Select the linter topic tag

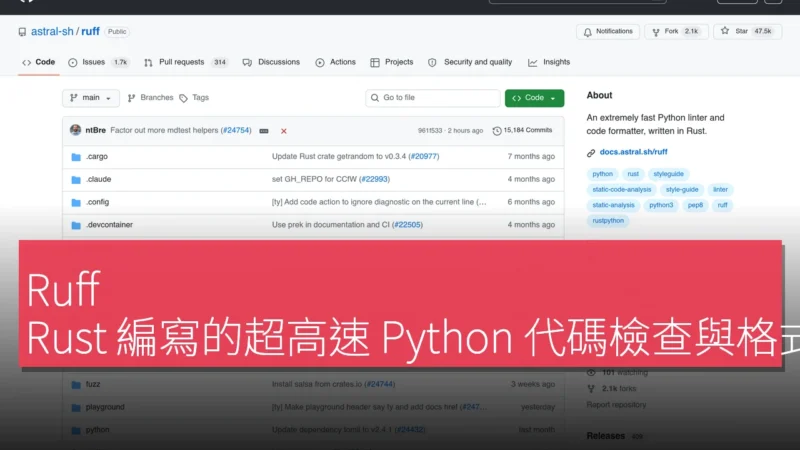point(720,190)
